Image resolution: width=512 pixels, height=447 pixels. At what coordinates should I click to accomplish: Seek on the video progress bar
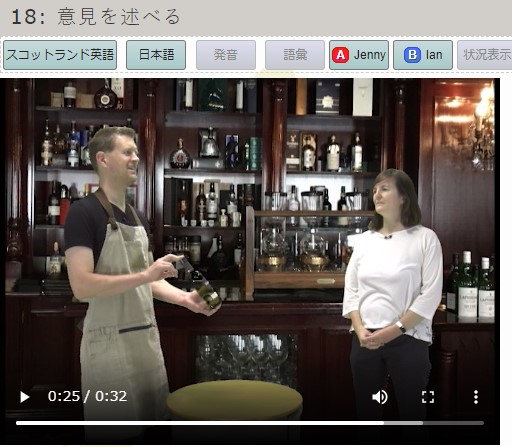click(x=250, y=423)
